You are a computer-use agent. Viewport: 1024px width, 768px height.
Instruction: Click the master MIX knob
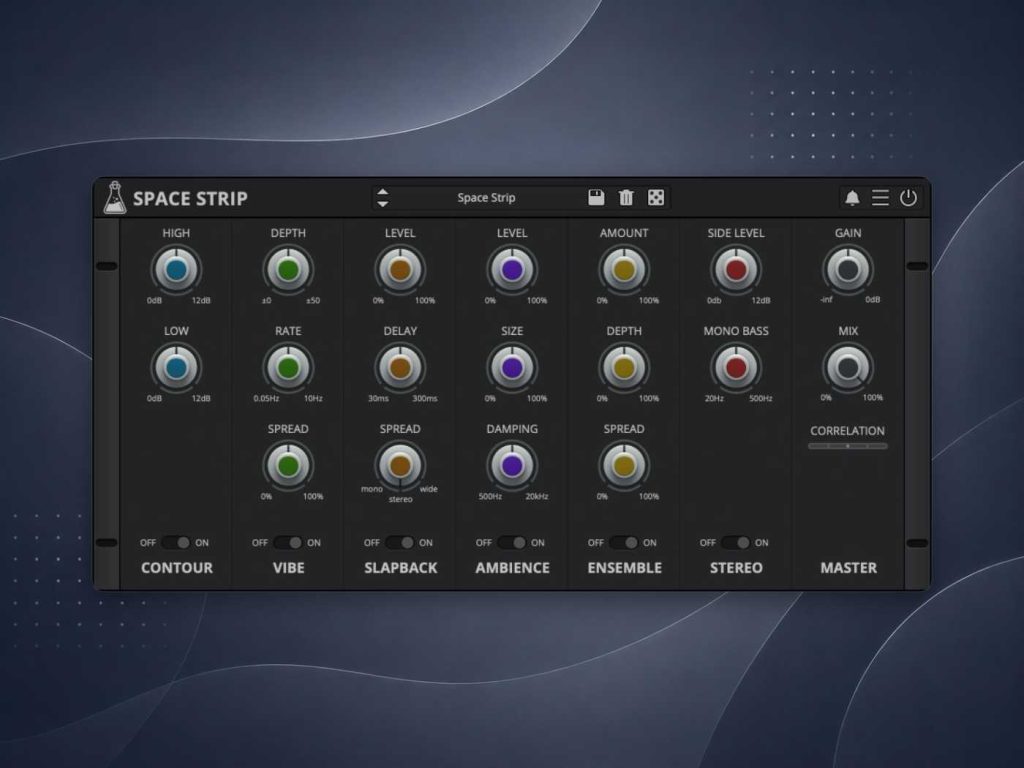[848, 368]
